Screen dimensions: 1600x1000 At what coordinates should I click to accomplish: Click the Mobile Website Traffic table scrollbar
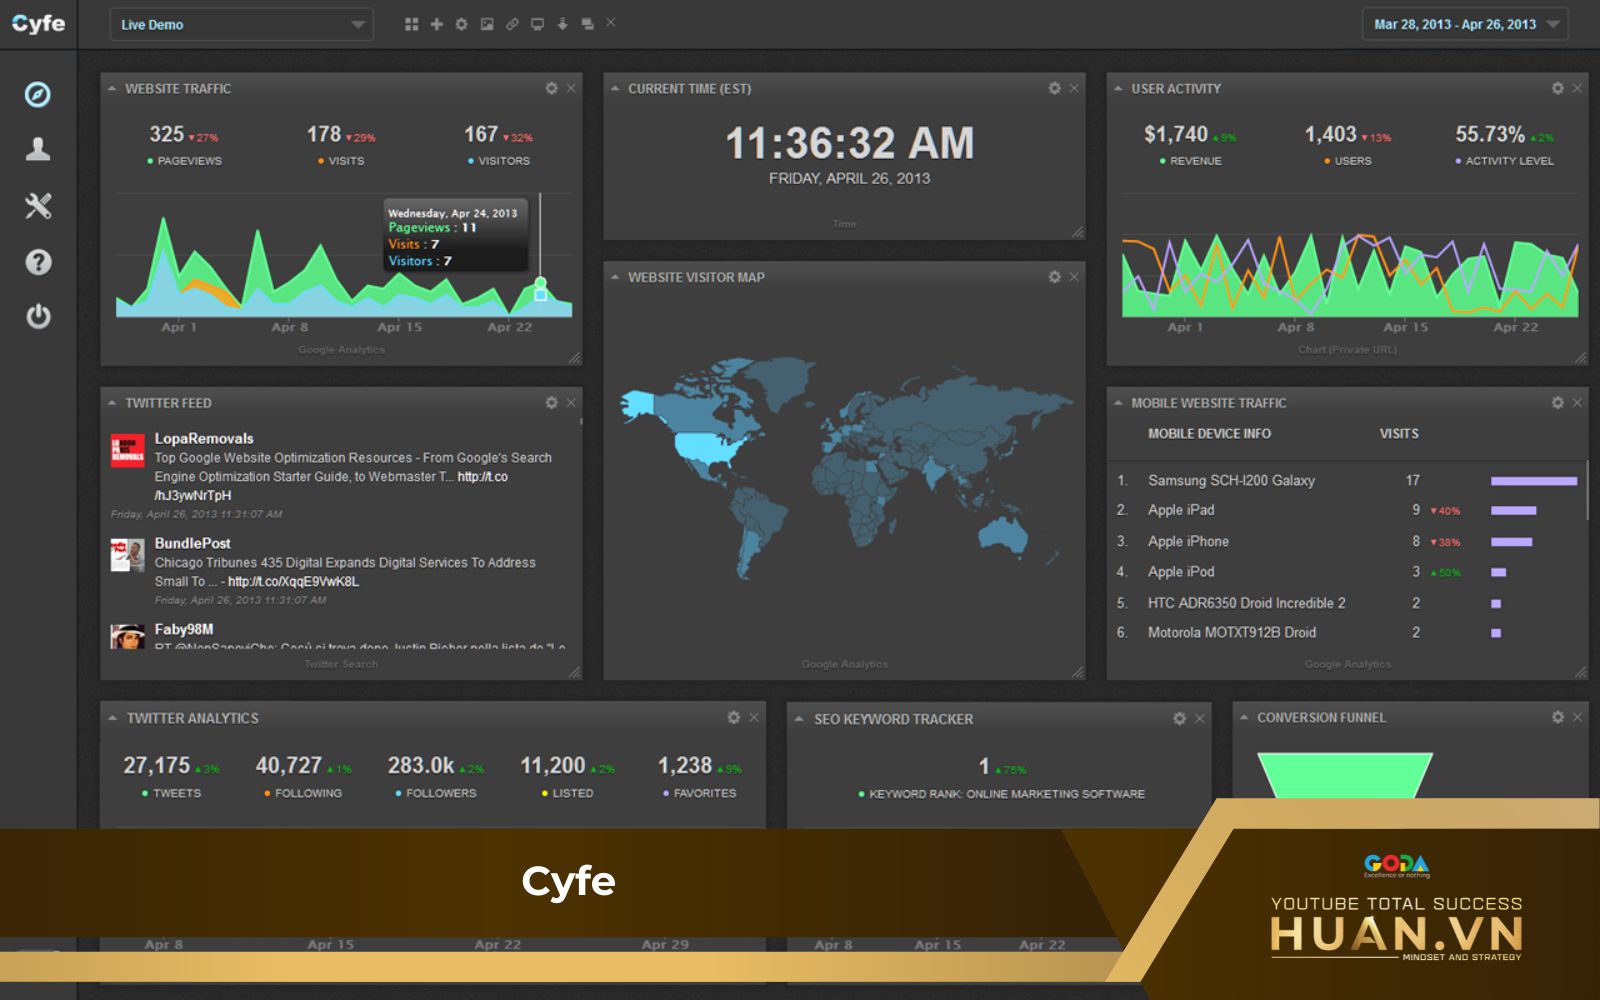coord(1587,490)
